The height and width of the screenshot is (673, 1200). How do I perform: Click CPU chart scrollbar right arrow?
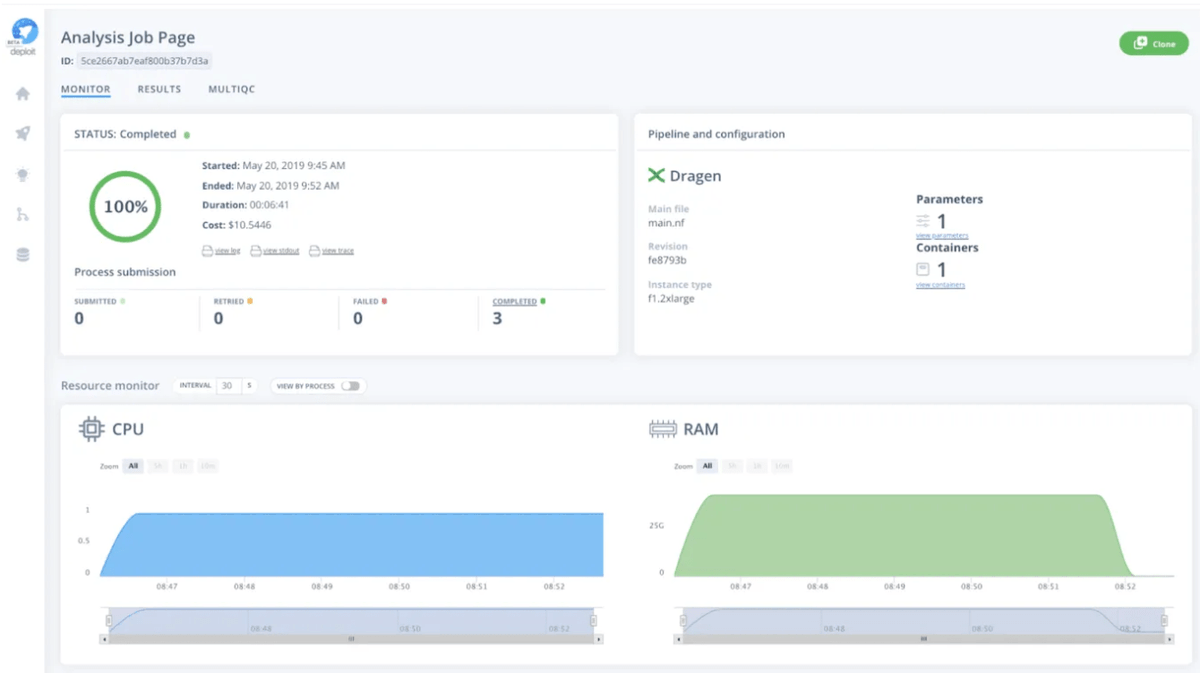click(599, 638)
